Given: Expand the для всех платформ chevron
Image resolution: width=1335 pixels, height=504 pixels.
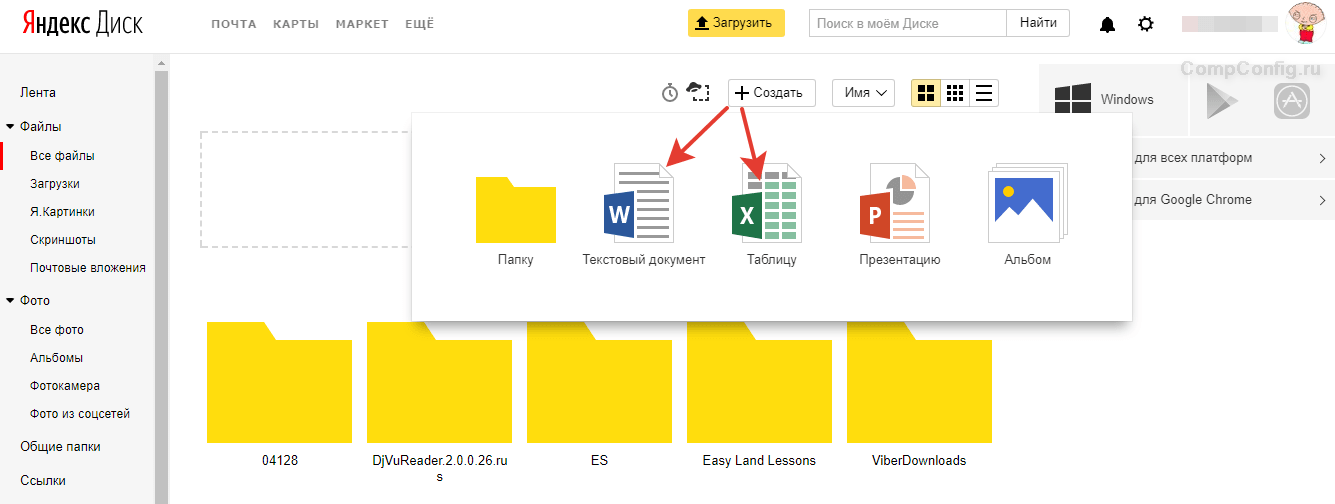Looking at the screenshot, I should coord(1322,158).
